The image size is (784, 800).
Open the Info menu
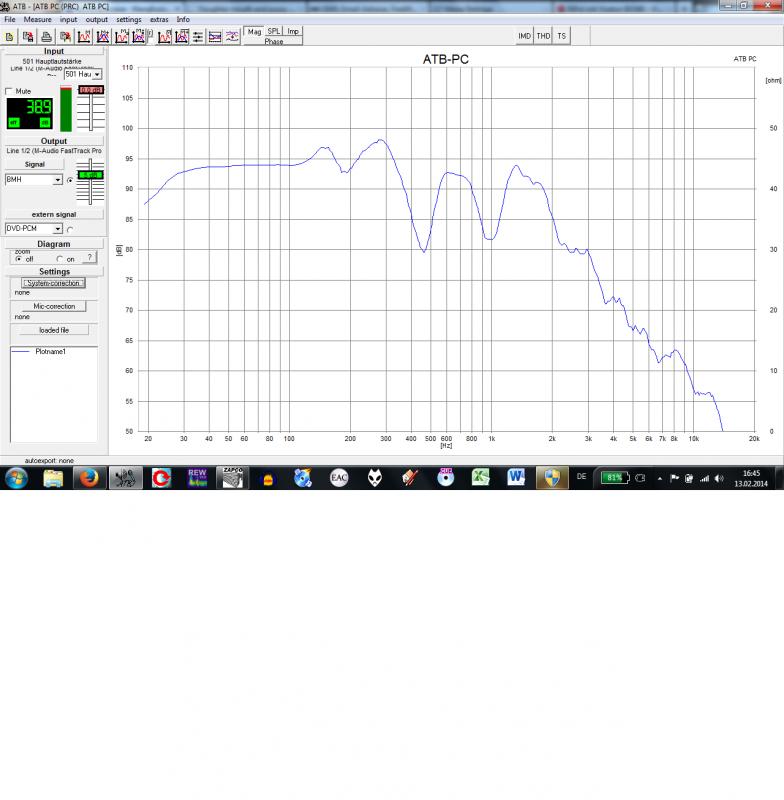183,19
